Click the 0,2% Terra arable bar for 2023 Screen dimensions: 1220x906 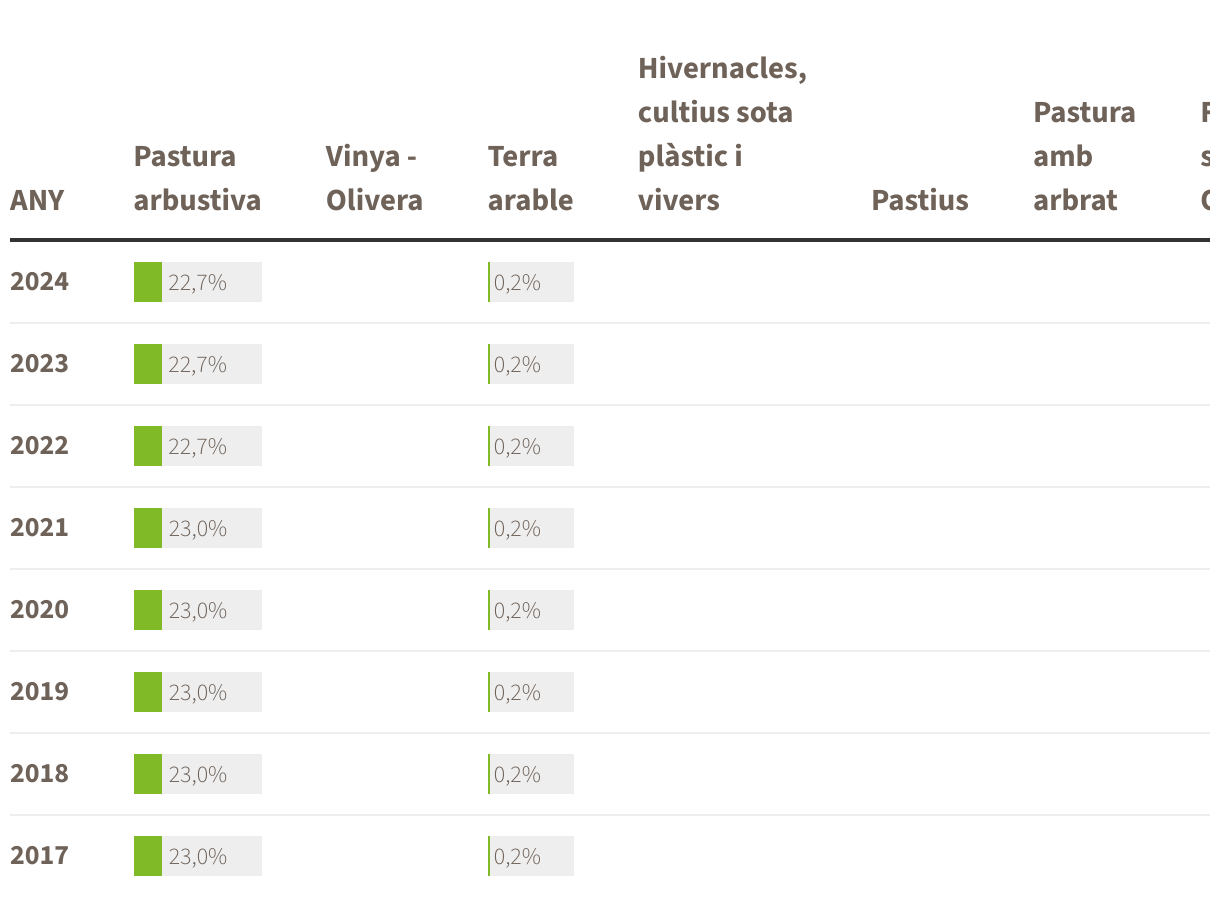click(531, 364)
